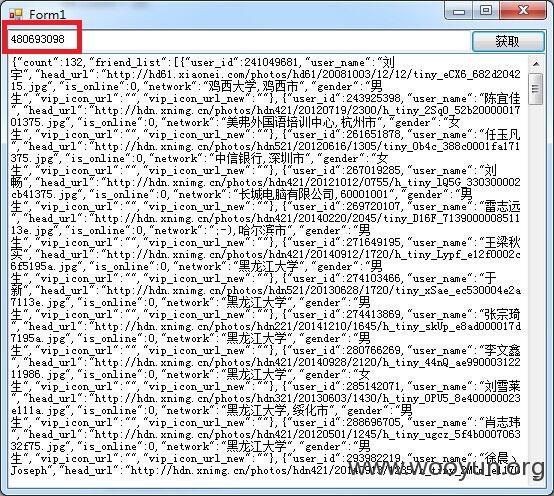Click user name 刘雪莱
The width and height of the screenshot is (554, 496).
tap(502, 386)
